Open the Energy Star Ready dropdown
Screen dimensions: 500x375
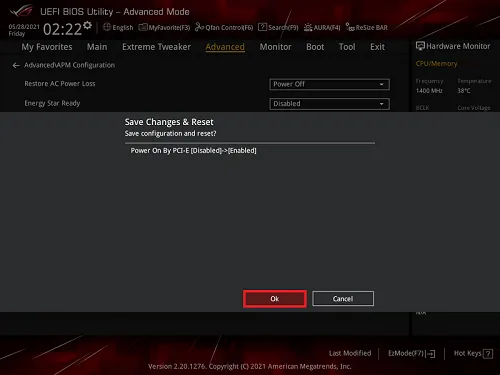(329, 104)
